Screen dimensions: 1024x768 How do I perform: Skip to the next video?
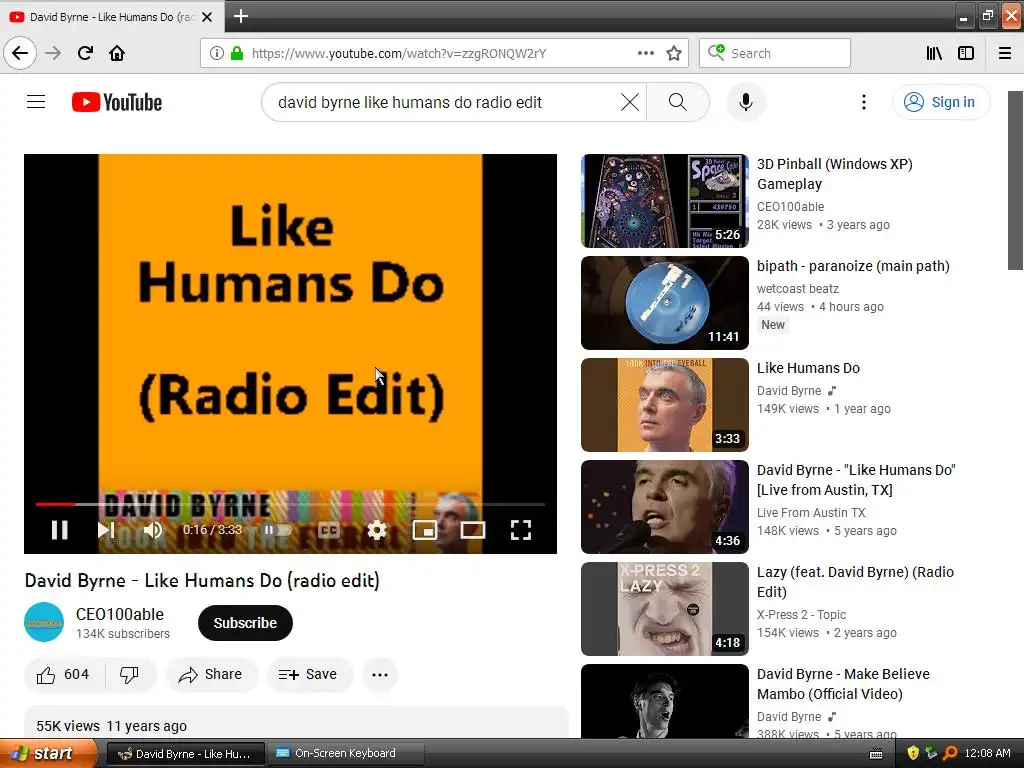coord(106,530)
